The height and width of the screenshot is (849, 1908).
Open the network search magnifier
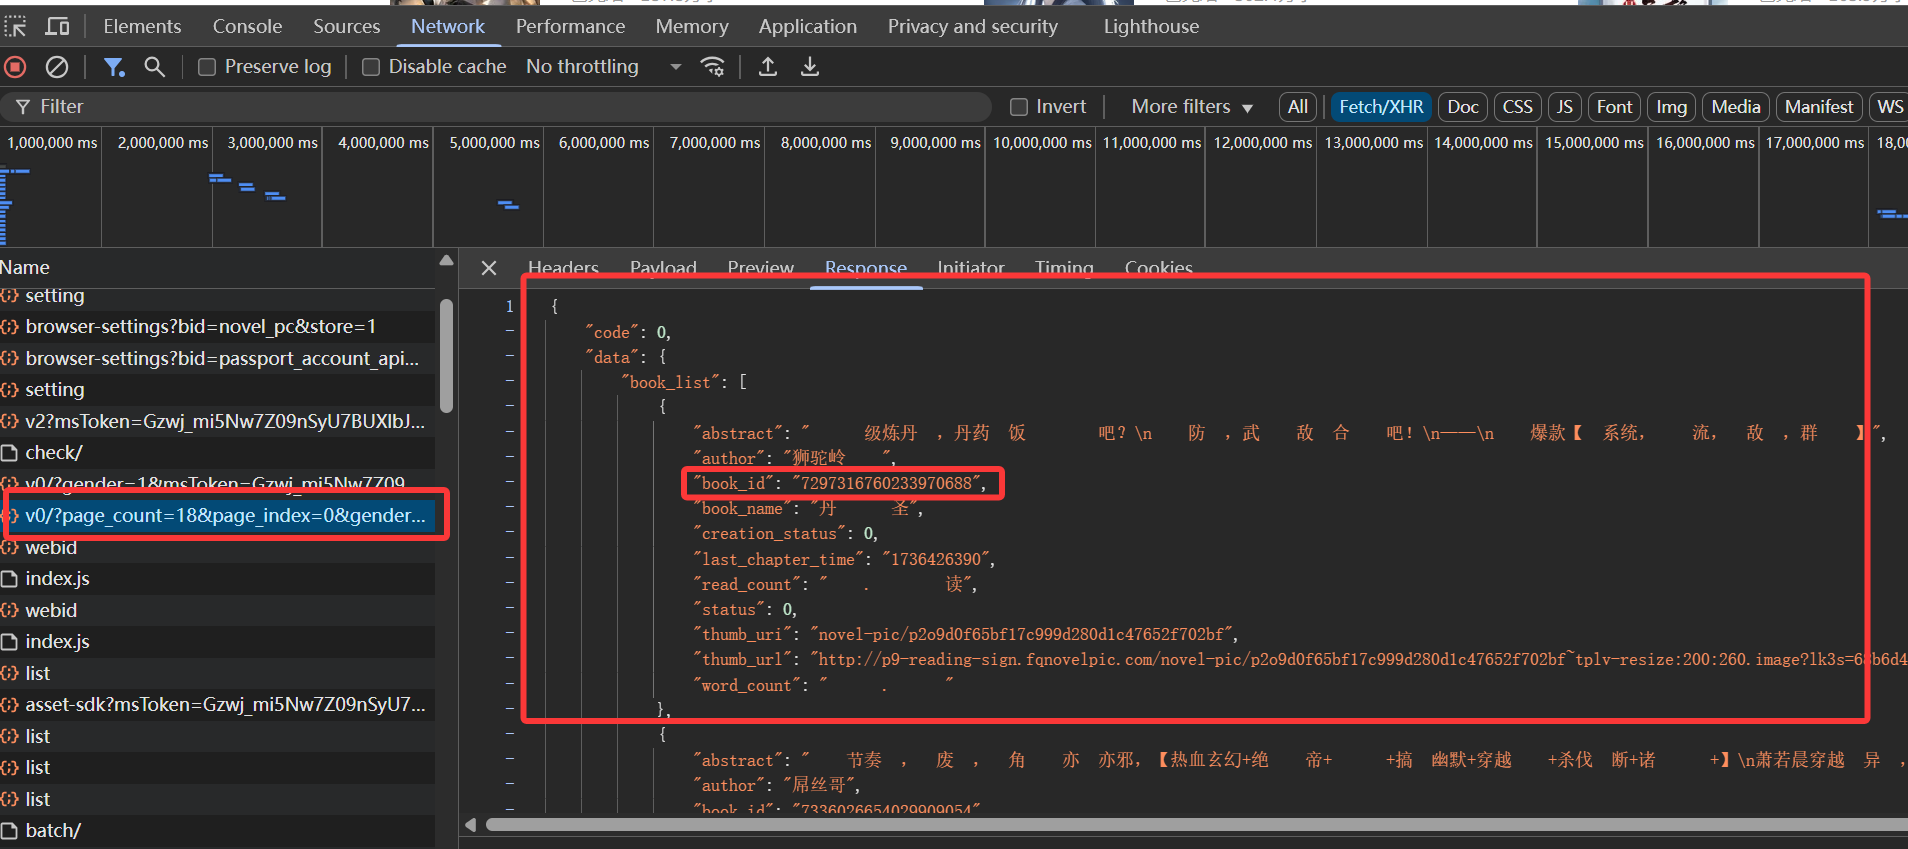tap(154, 67)
